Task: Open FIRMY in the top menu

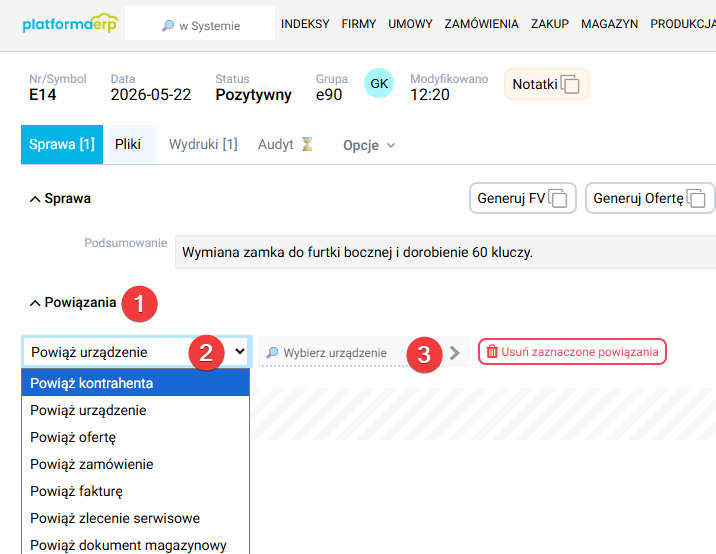Action: (358, 24)
